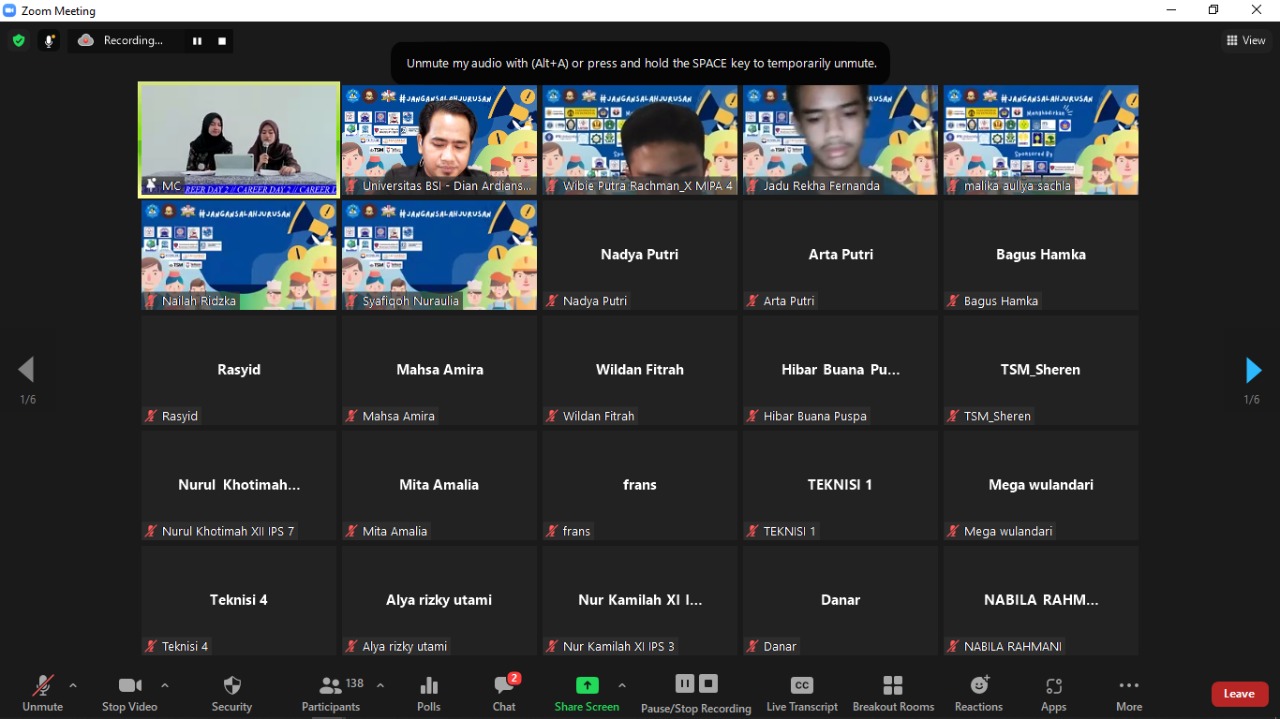Click the Mega wulandari participant tile
This screenshot has height=719, width=1280.
click(1041, 485)
